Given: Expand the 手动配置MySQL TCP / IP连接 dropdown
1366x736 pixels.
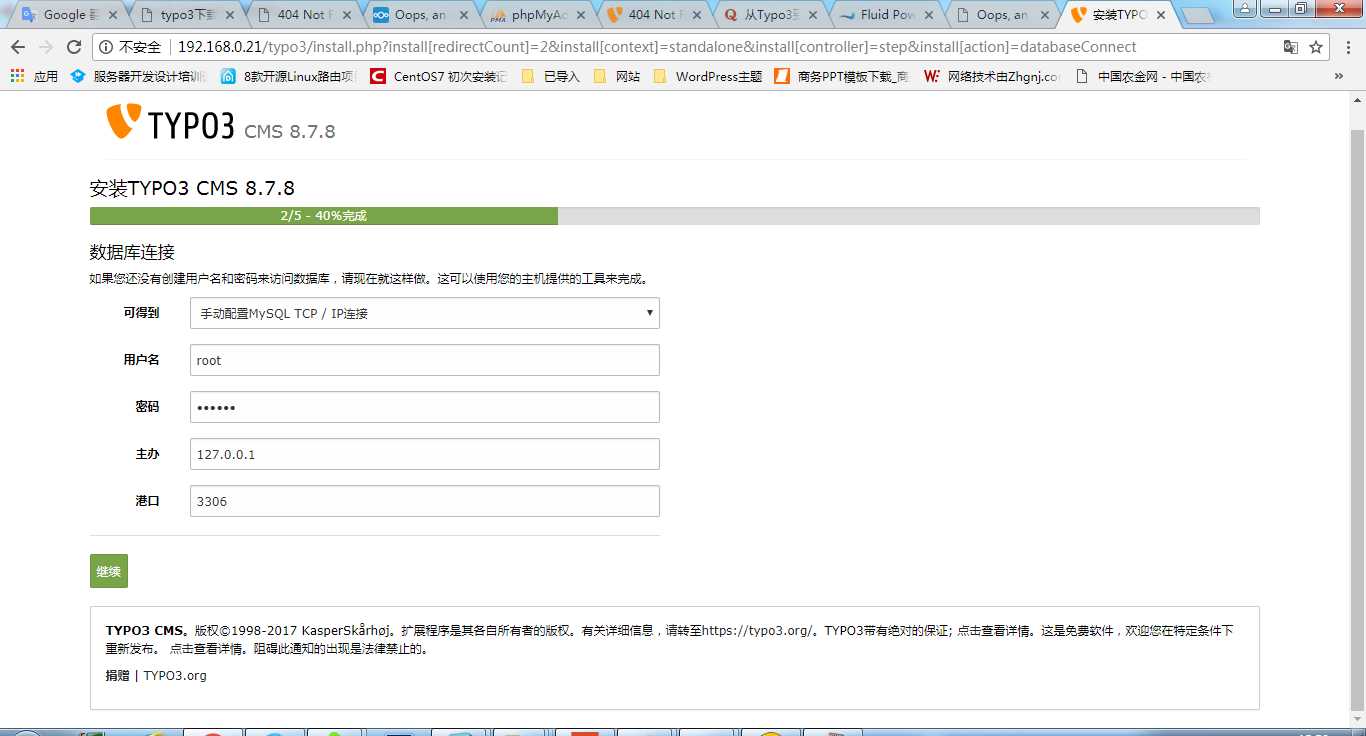Looking at the screenshot, I should pos(425,313).
